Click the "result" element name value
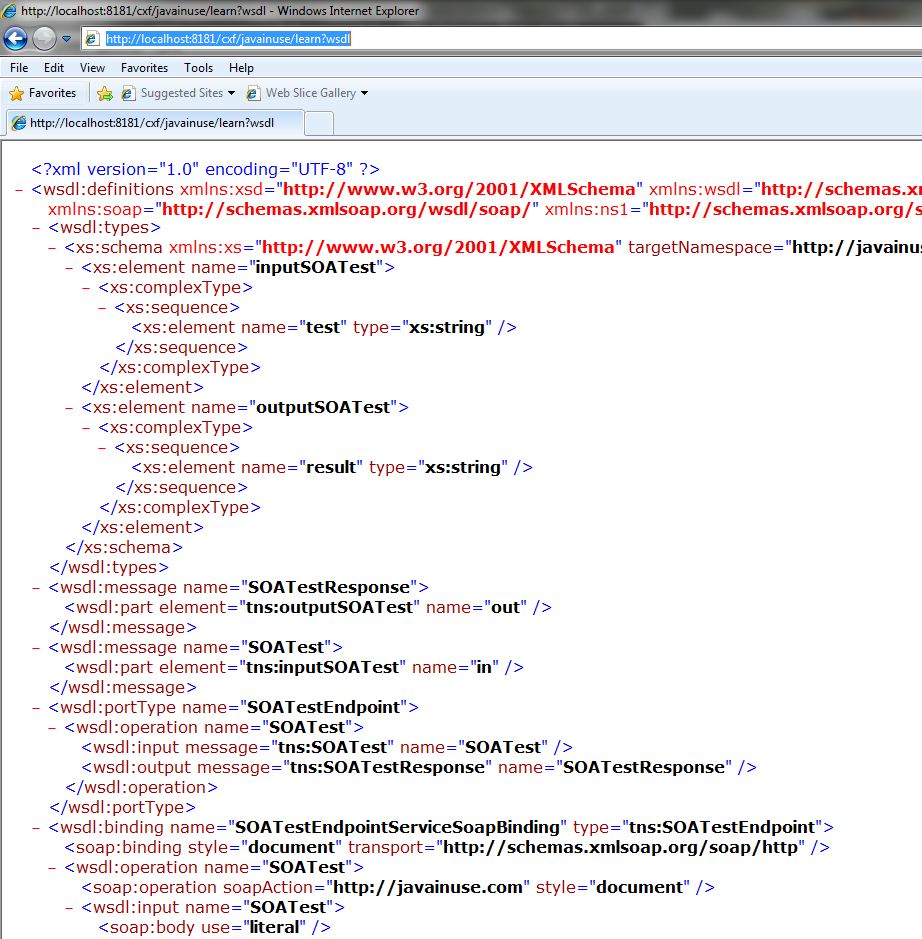 (x=330, y=467)
